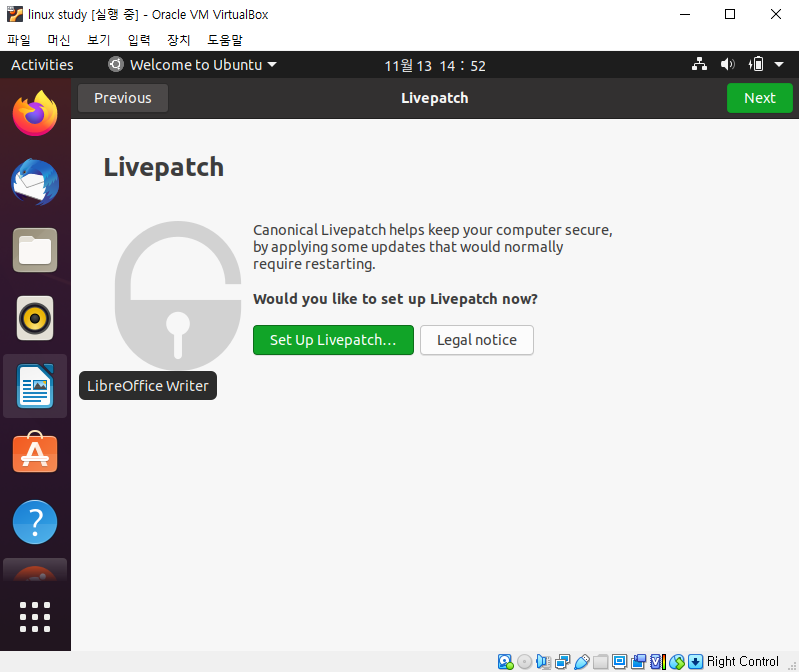Open VirtualBox 보기 menu
Viewport: 799px width, 672px height.
point(98,40)
